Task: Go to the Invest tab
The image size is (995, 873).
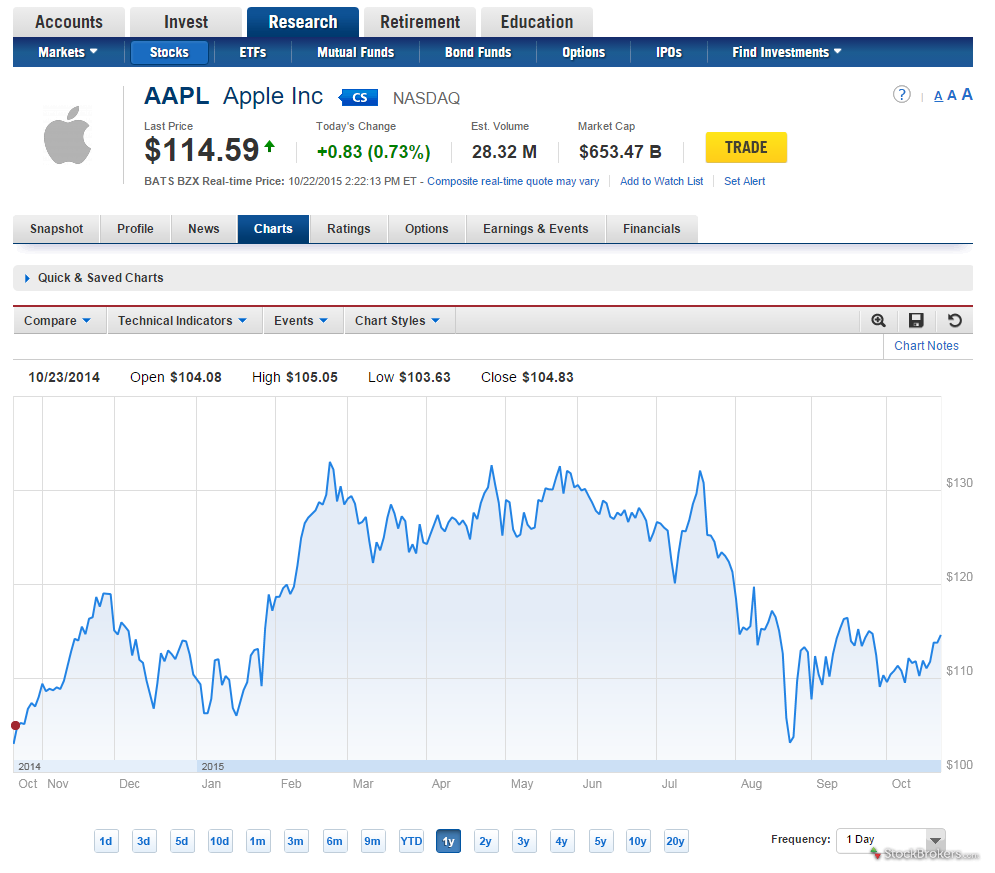Action: (x=186, y=22)
